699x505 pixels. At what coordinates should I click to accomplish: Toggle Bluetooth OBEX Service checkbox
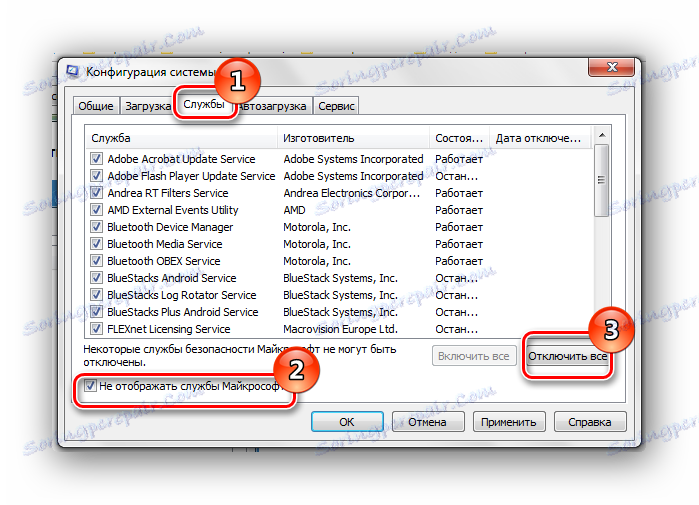click(96, 260)
